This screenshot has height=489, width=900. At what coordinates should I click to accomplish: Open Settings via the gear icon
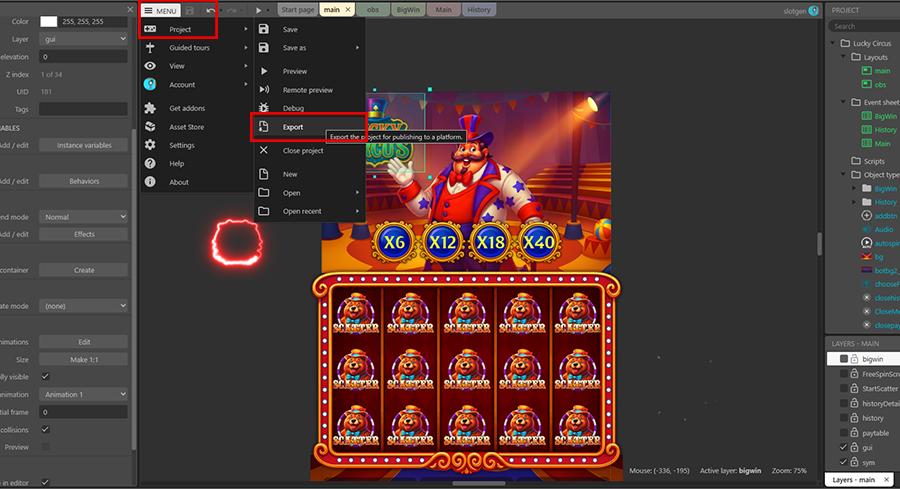click(x=150, y=145)
